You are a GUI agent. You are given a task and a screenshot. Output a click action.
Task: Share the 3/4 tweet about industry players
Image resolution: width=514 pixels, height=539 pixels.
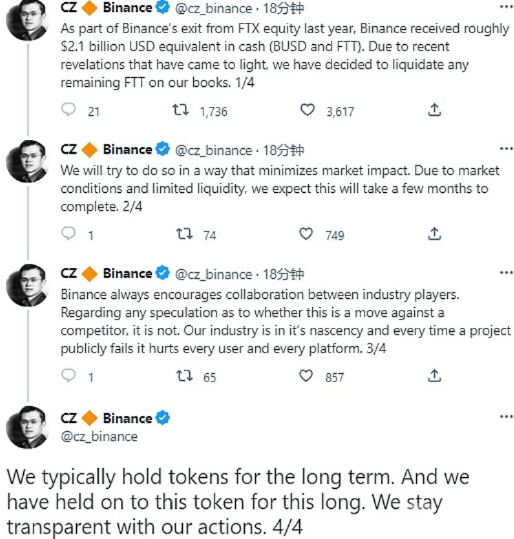(x=434, y=376)
